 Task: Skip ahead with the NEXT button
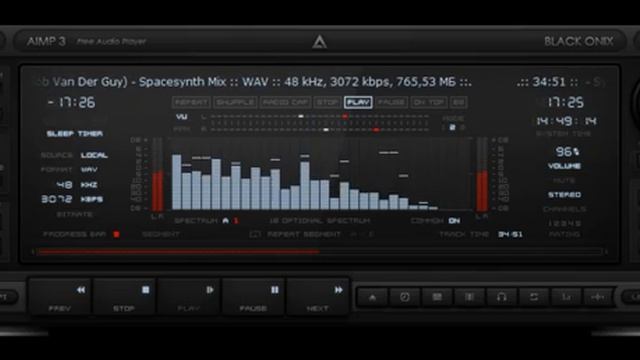318,297
